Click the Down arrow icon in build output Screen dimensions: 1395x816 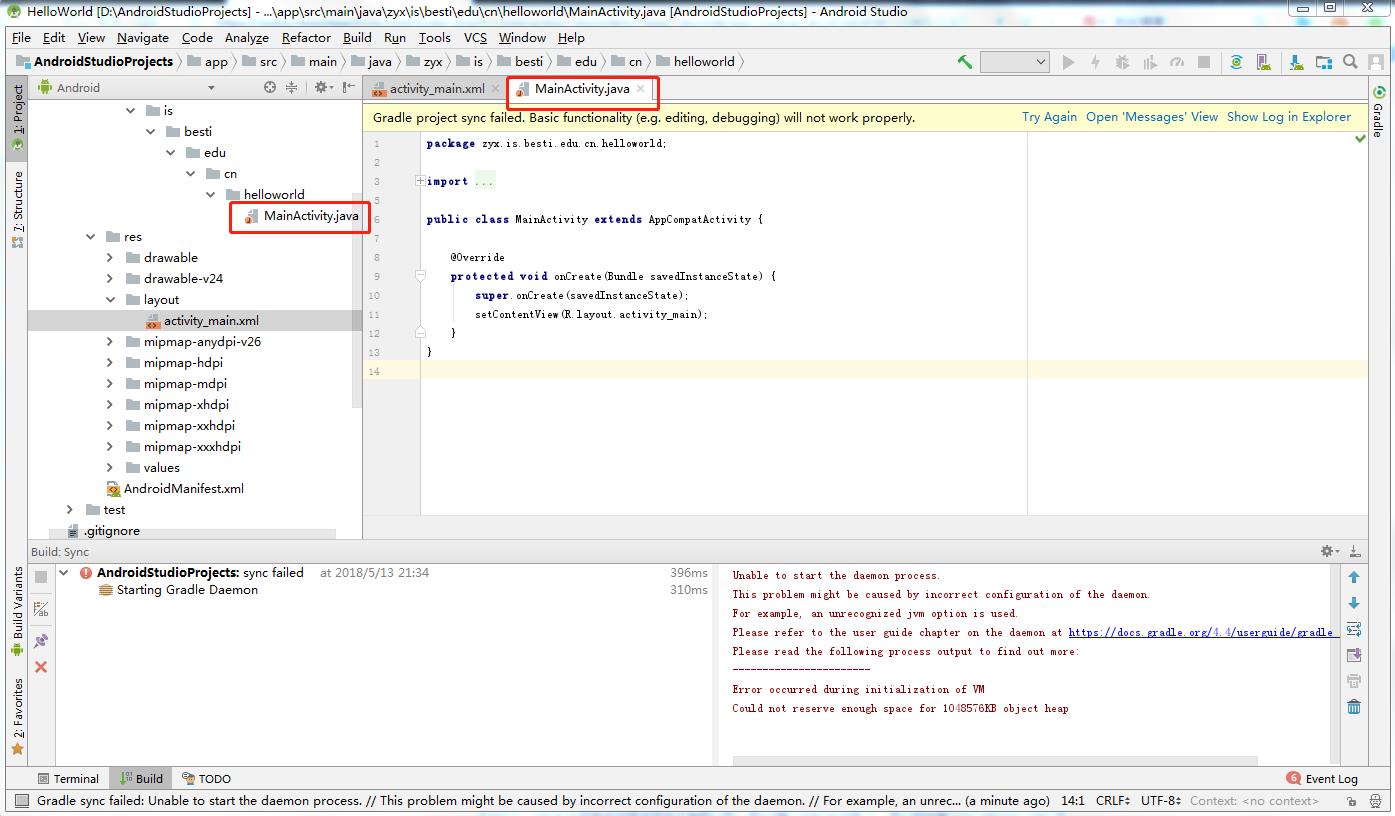pyautogui.click(x=1354, y=604)
